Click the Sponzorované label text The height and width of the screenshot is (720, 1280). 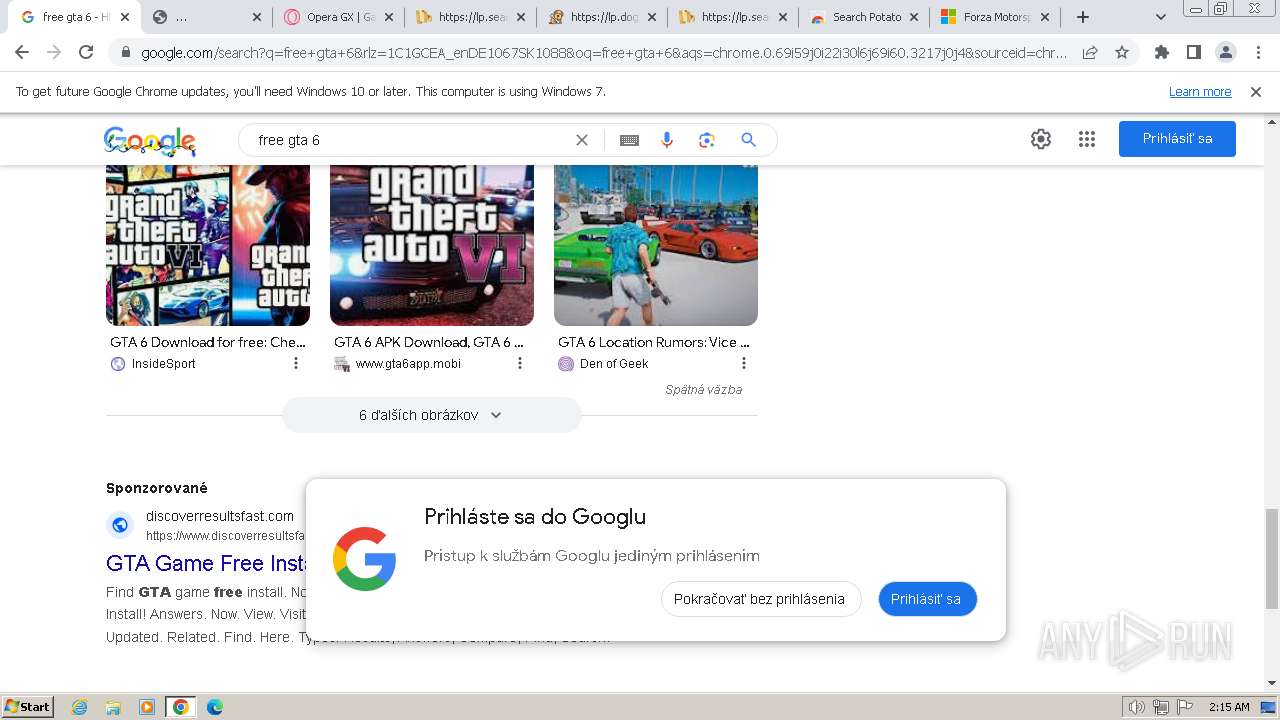157,488
